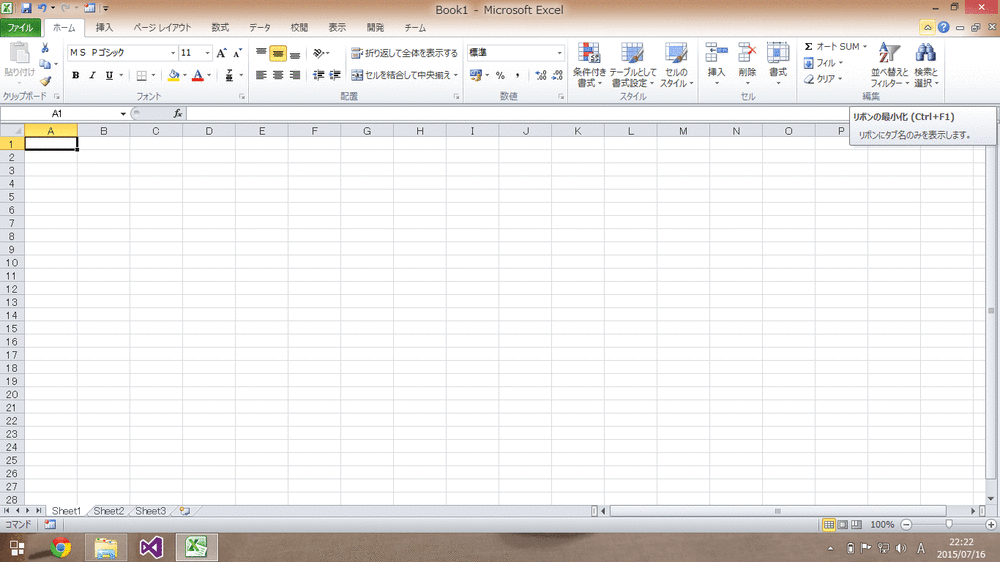Click the Format Painter brush icon
1000x562 pixels.
tap(45, 82)
